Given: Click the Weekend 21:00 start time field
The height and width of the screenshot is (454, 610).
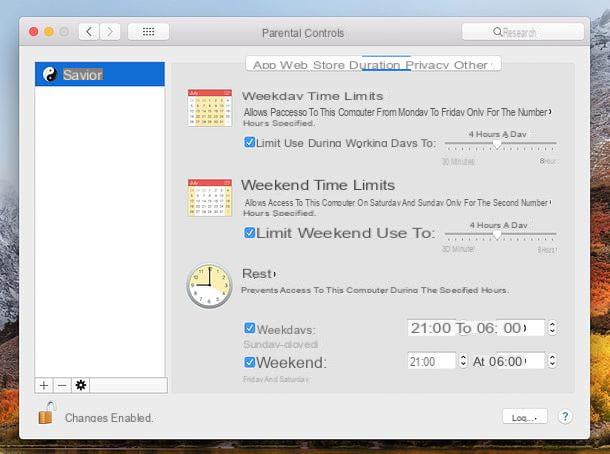Looking at the screenshot, I should 431,361.
